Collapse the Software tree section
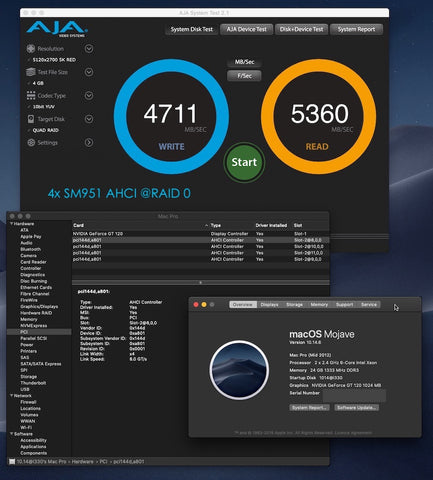Viewport: 433px width, 480px height. tap(11, 434)
